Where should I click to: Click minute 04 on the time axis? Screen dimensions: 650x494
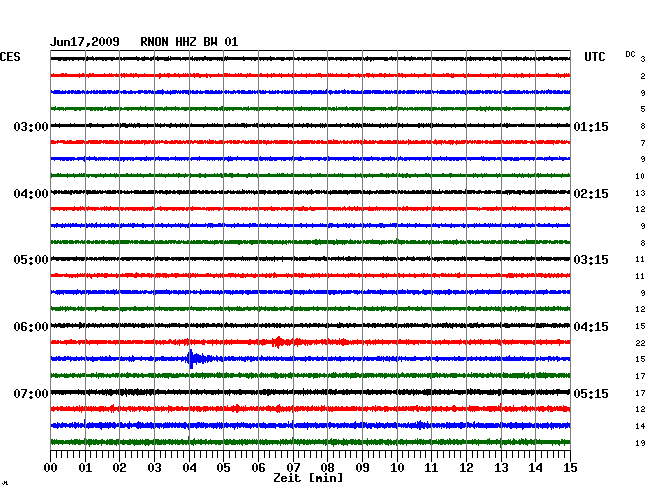189,467
